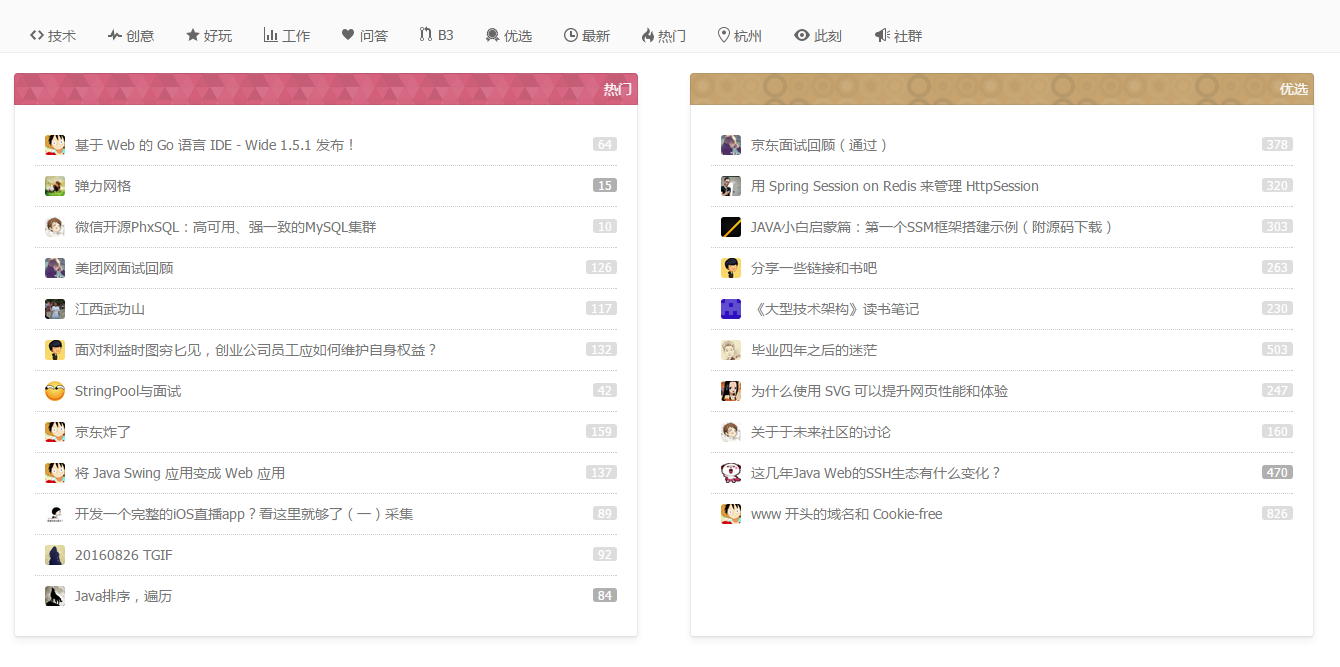Open the 好玩 star section

(x=209, y=35)
